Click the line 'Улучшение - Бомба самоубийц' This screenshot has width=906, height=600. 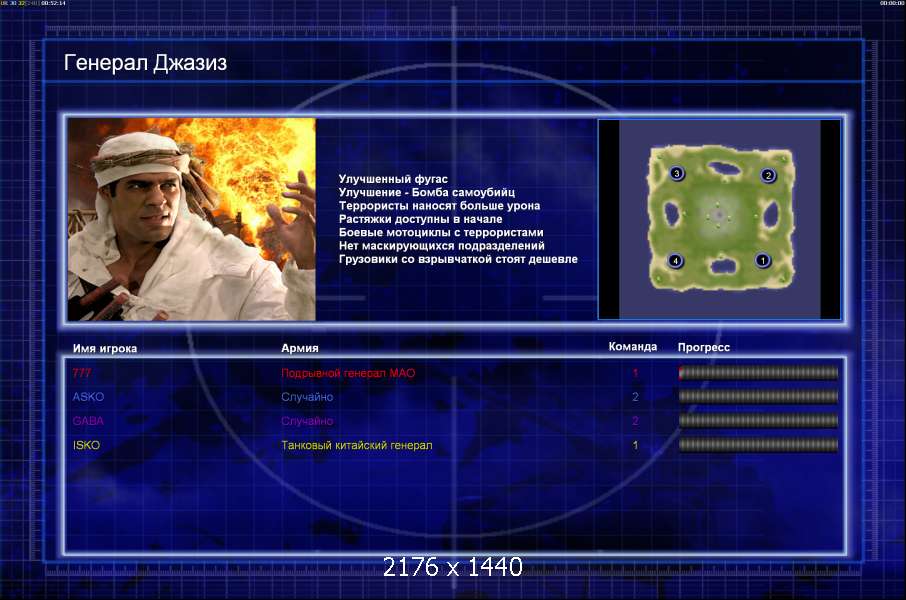[x=426, y=192]
